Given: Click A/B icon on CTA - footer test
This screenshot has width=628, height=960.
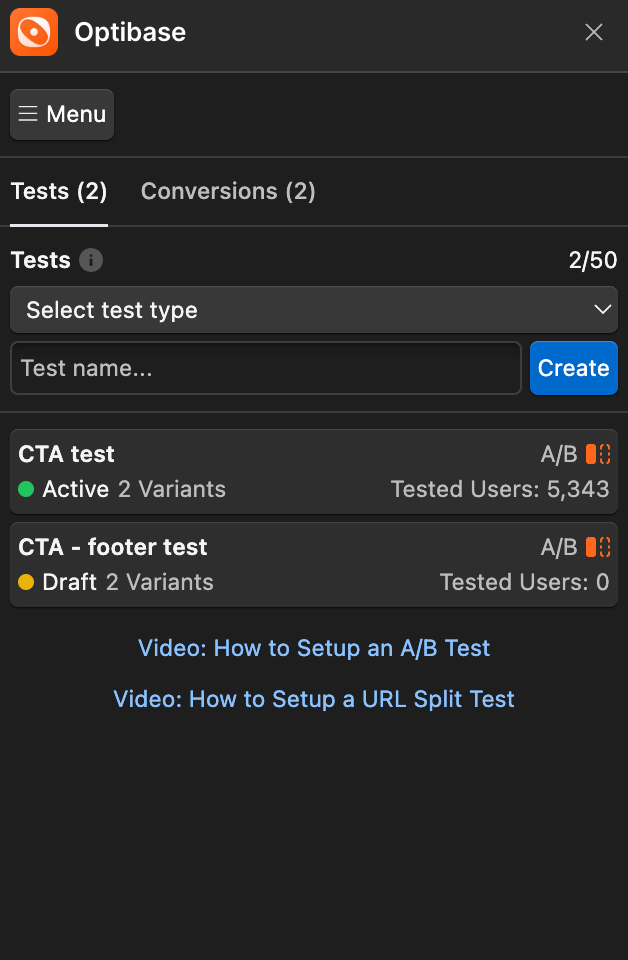Looking at the screenshot, I should click(598, 547).
